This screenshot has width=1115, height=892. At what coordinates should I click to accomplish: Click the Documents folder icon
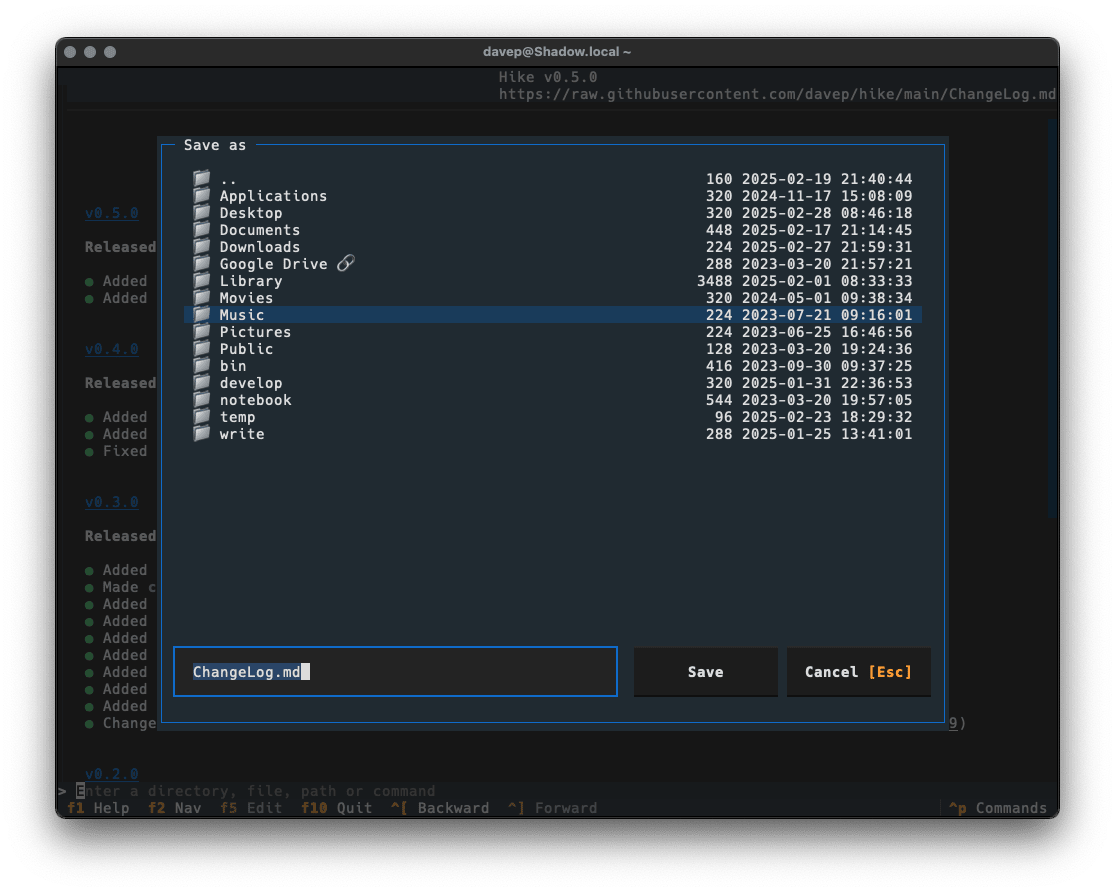(202, 230)
